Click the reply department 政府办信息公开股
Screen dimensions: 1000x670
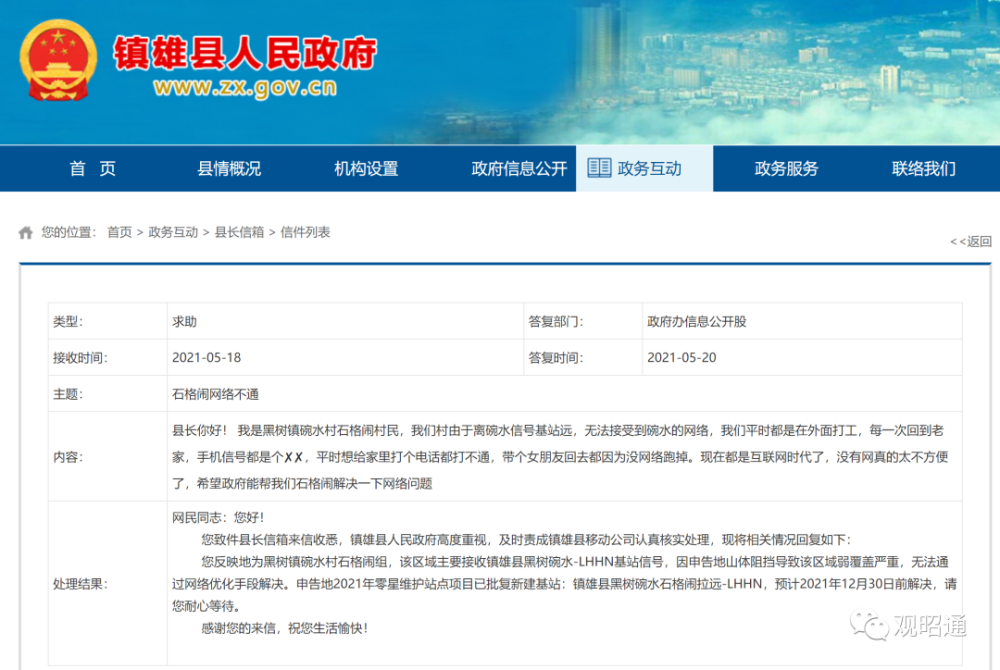click(696, 321)
